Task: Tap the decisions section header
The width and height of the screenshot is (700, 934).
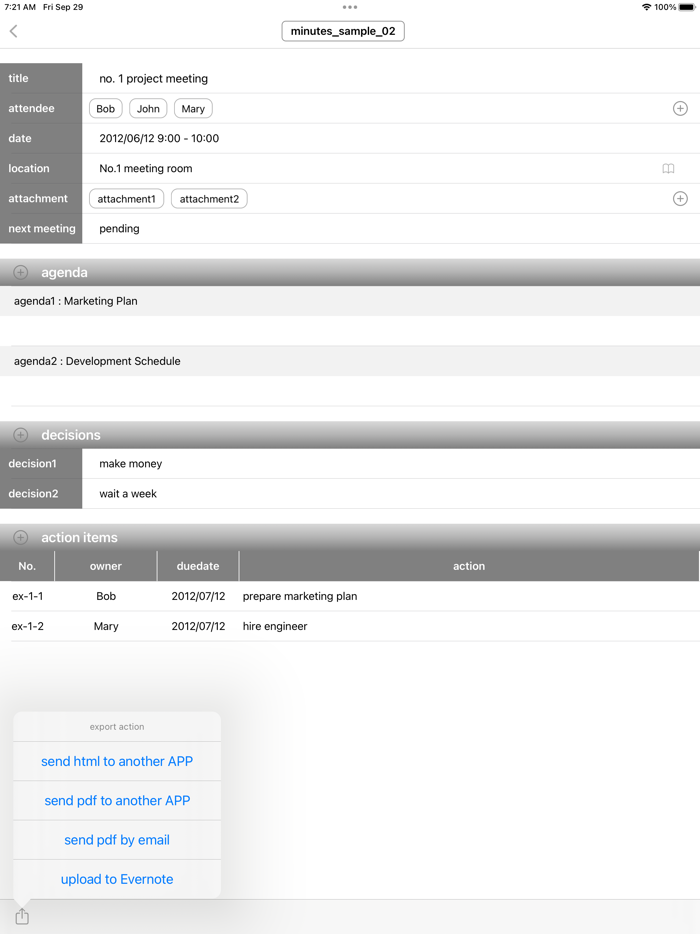Action: tap(350, 435)
